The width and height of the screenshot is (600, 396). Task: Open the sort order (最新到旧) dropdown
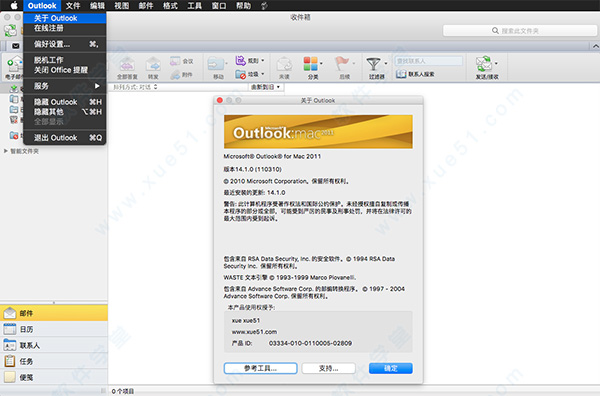(266, 87)
